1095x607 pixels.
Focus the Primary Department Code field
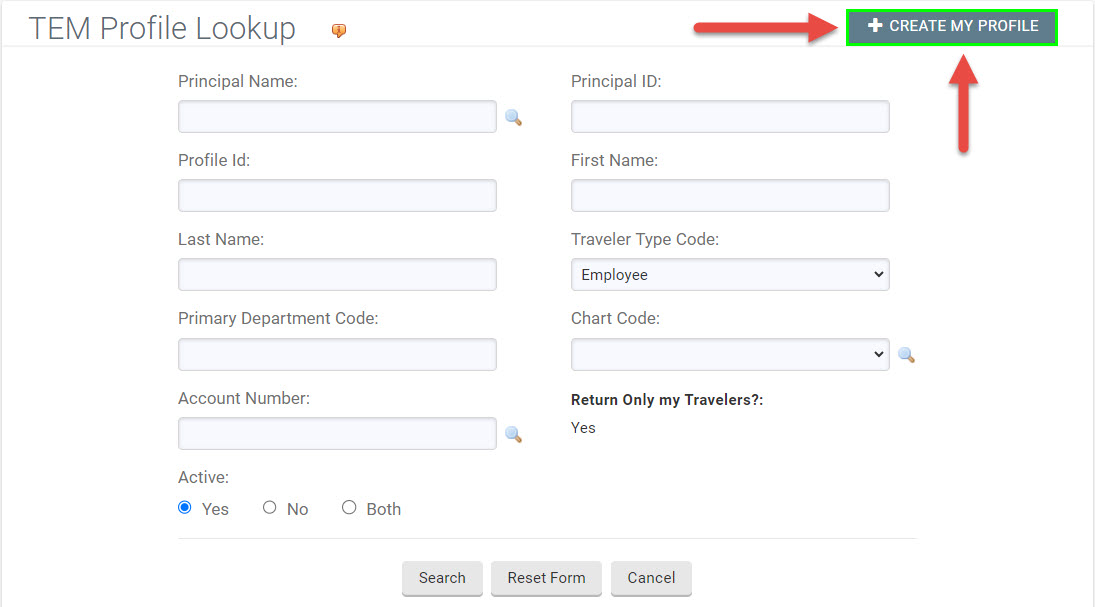[x=337, y=354]
